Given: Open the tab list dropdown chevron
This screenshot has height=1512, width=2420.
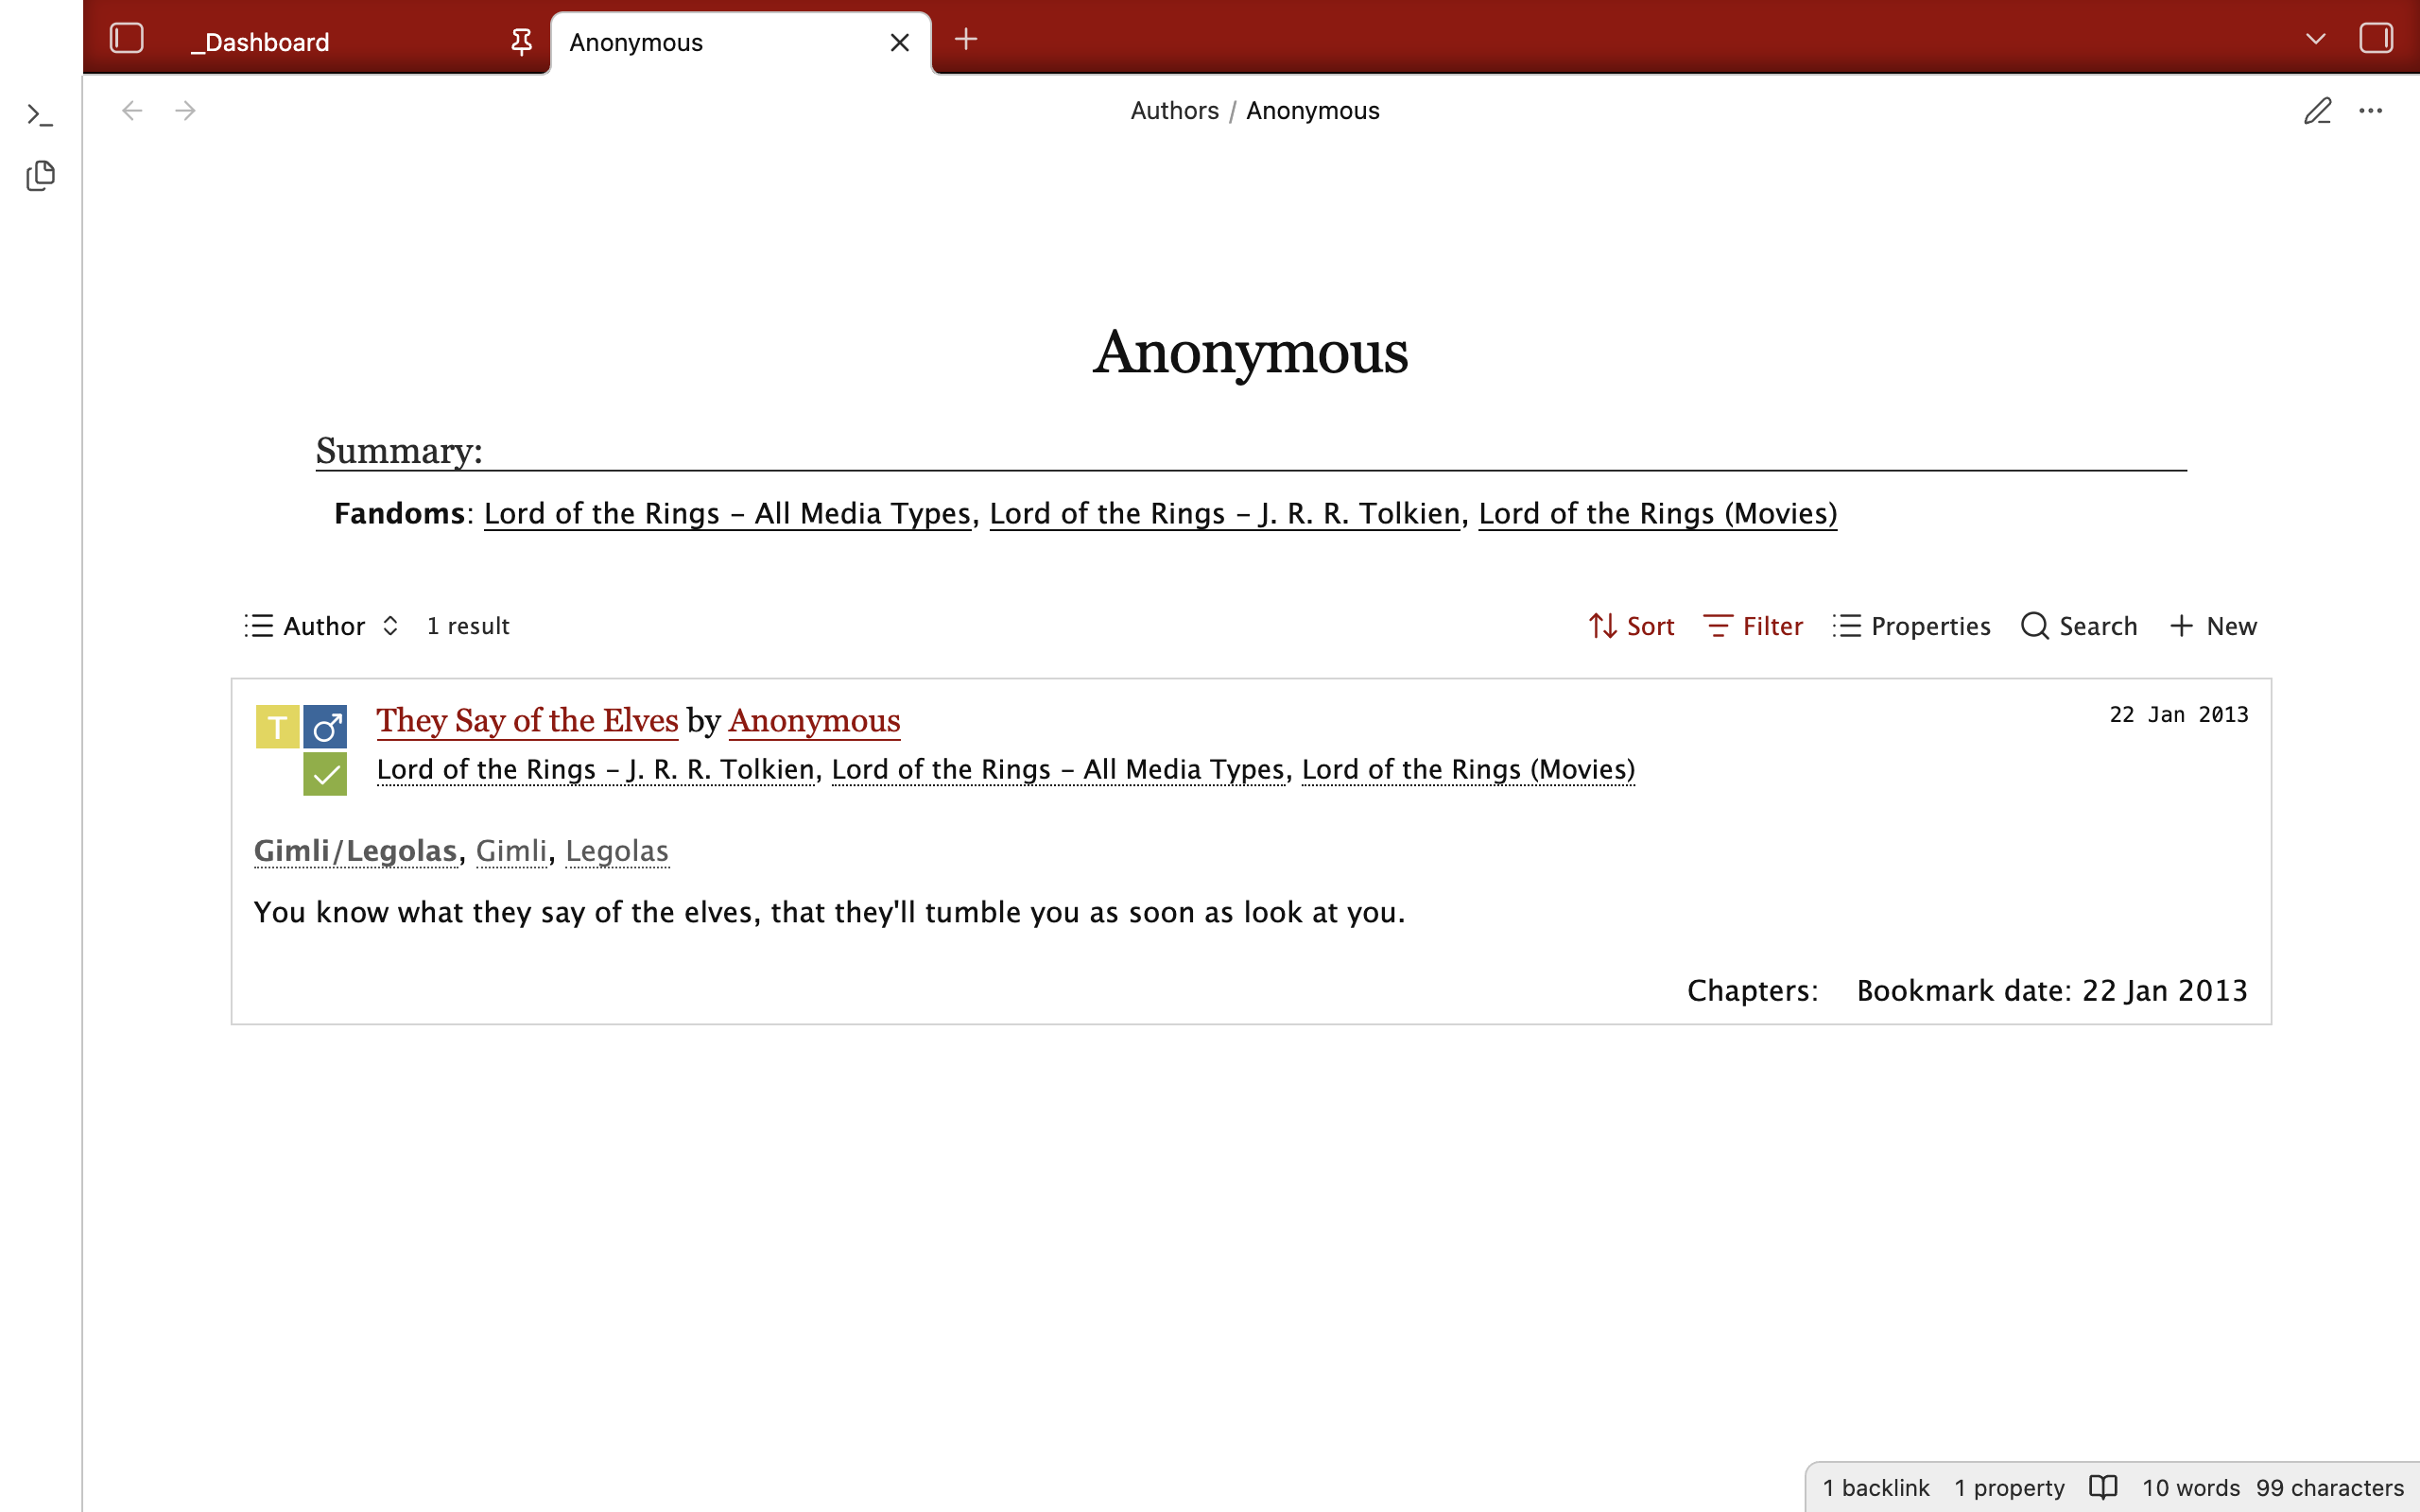Looking at the screenshot, I should 2315,39.
